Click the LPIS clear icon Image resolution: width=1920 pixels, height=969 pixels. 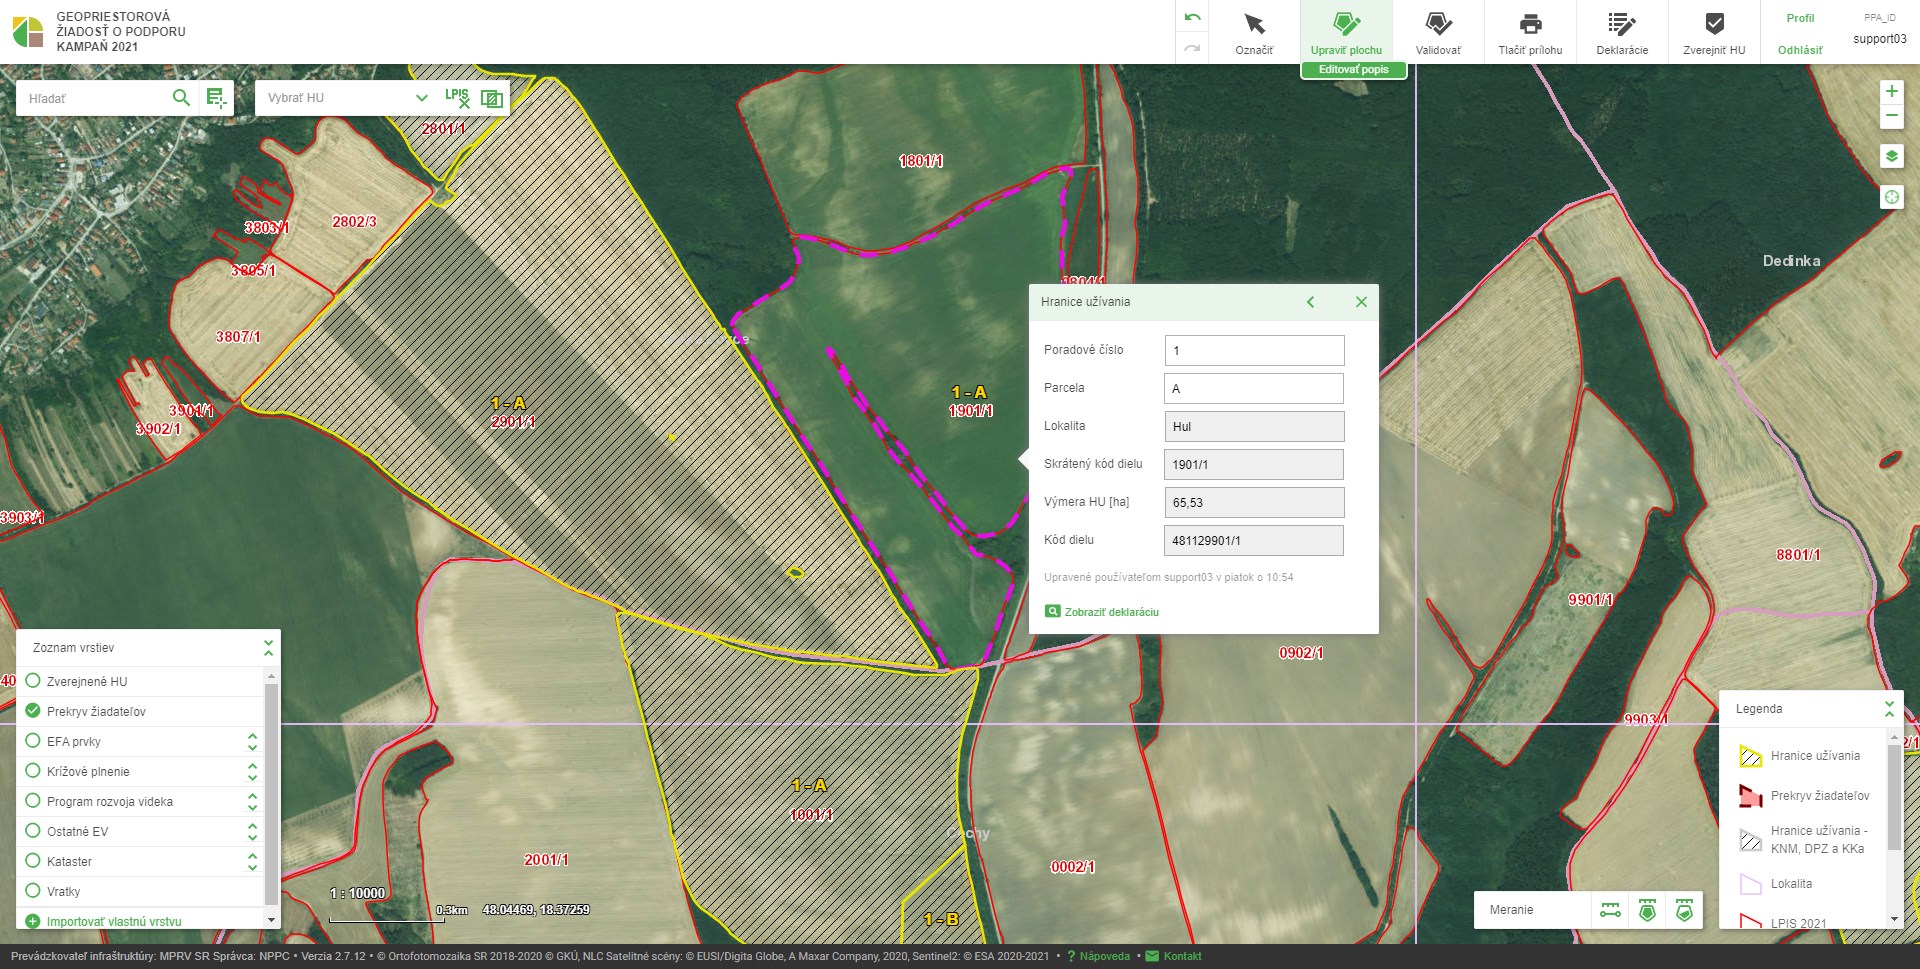pyautogui.click(x=457, y=97)
